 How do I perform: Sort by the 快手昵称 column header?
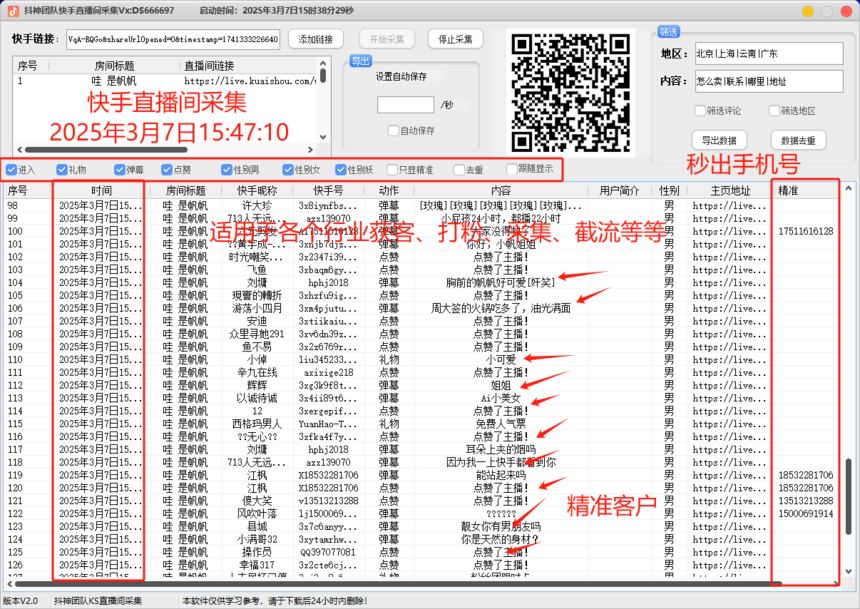257,190
